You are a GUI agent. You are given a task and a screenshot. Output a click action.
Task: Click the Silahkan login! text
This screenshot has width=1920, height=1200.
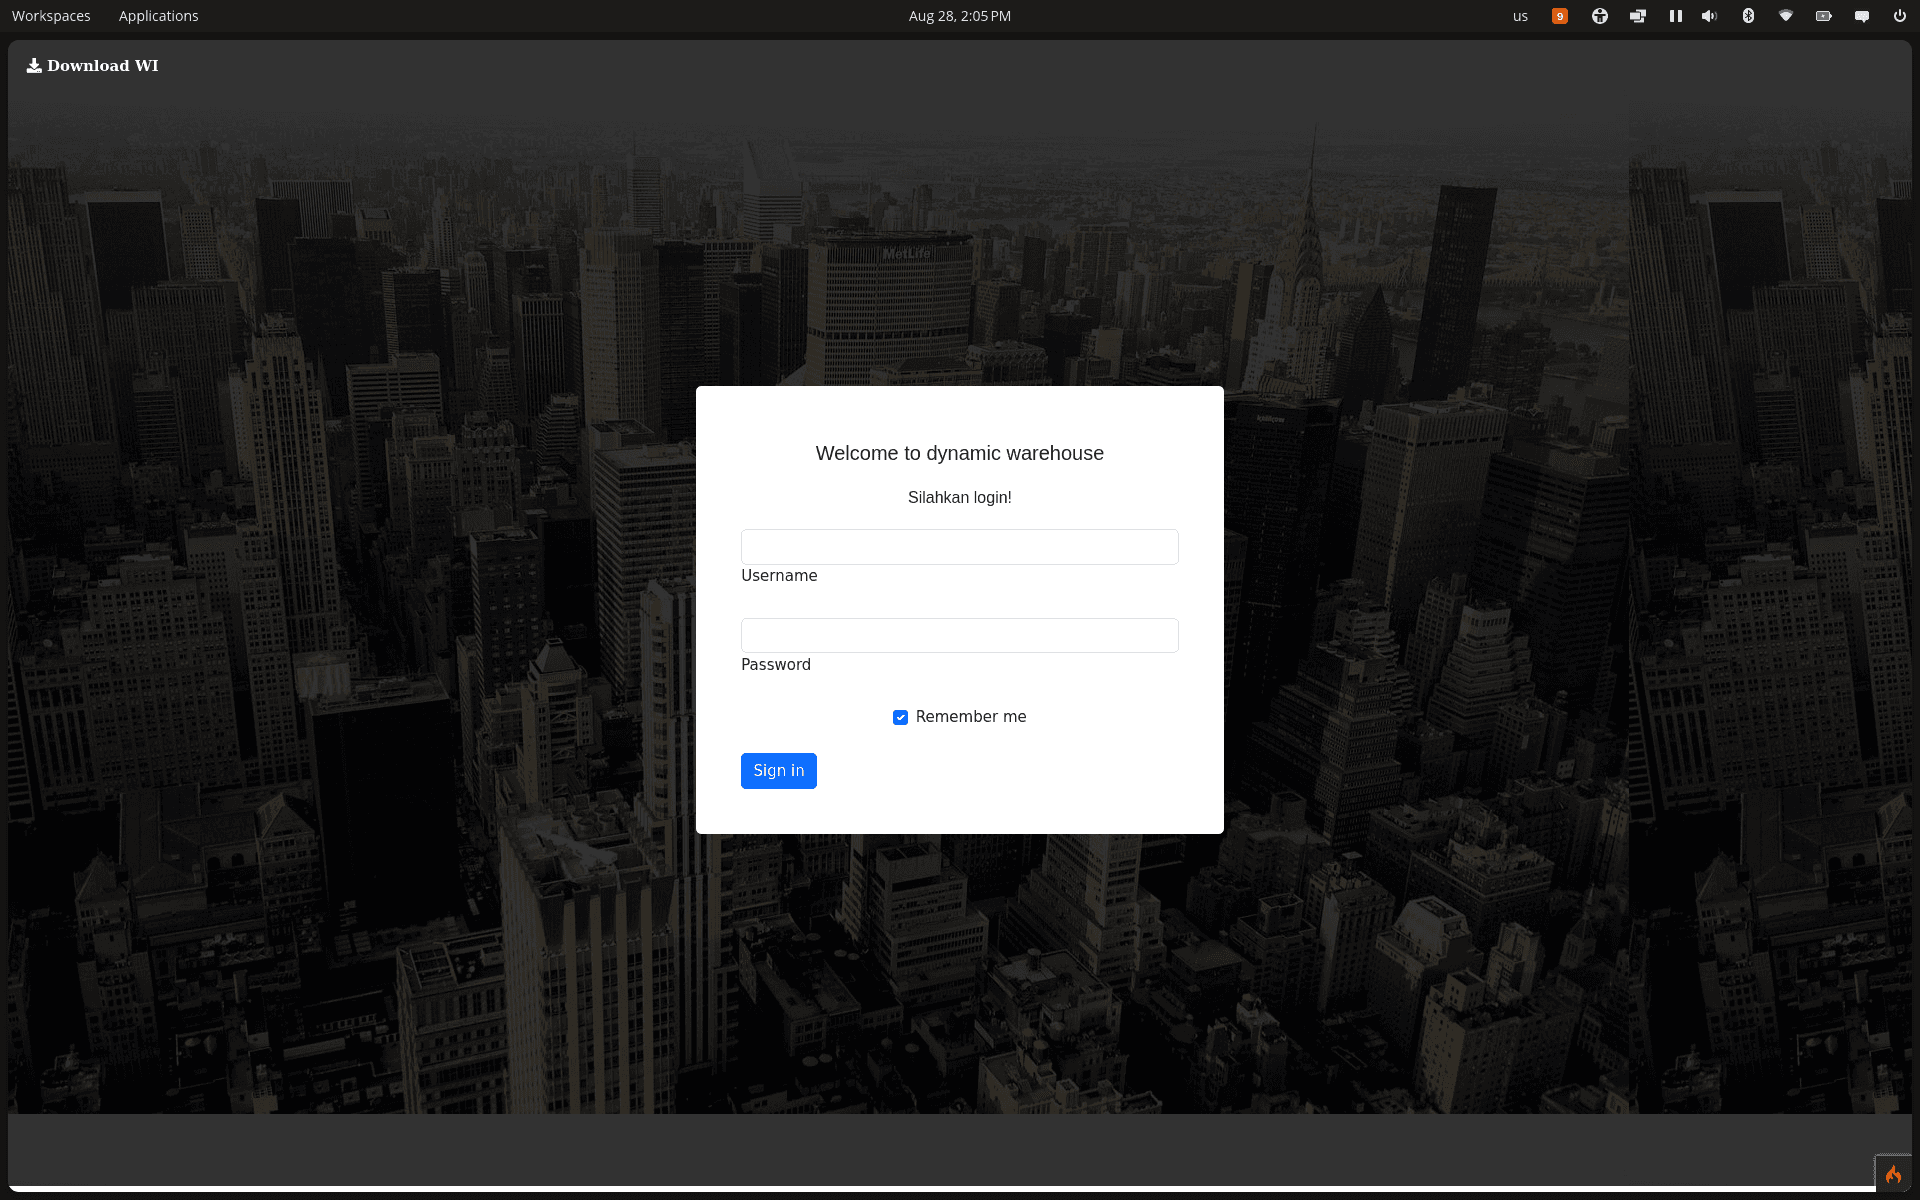pyautogui.click(x=959, y=498)
